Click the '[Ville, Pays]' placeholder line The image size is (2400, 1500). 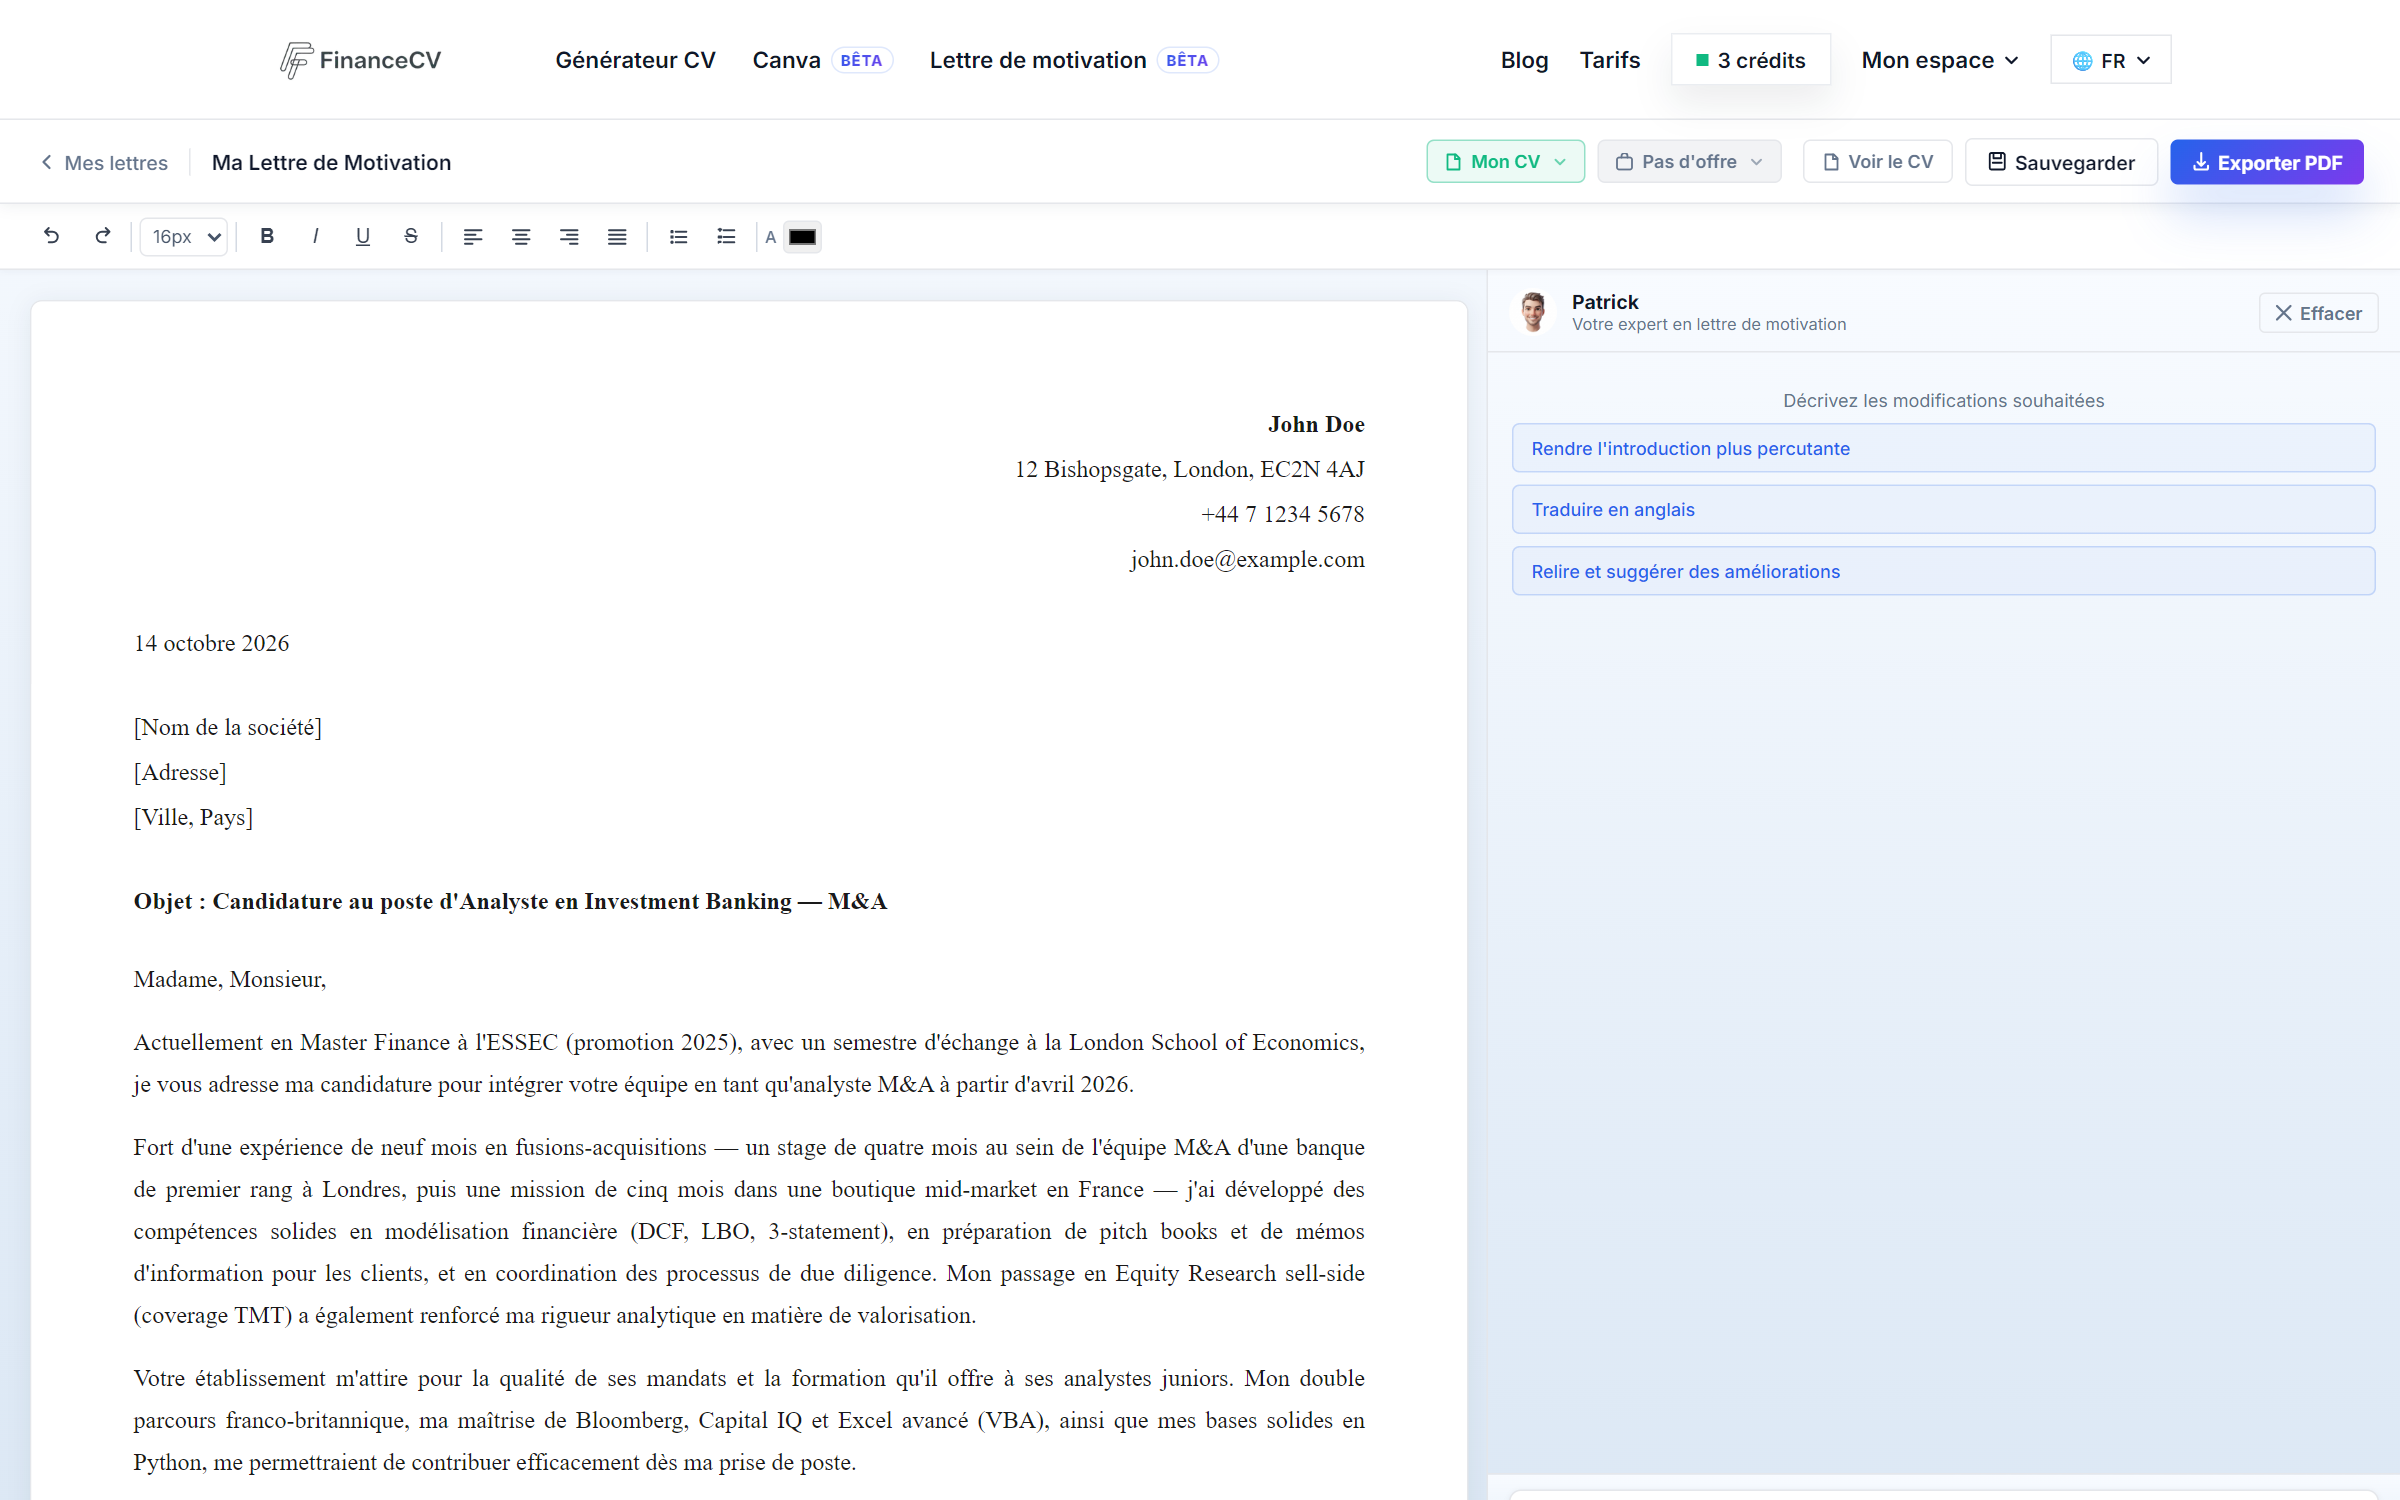pos(193,818)
